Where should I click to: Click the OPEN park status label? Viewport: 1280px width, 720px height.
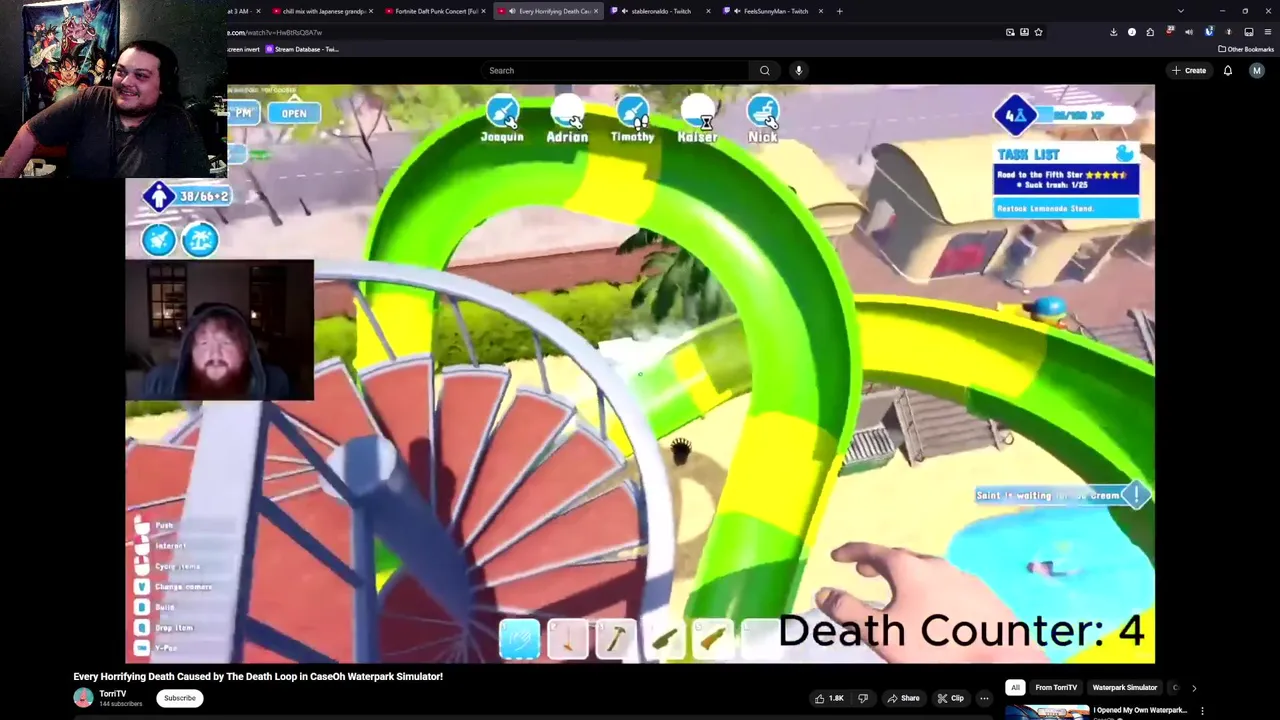coord(294,113)
